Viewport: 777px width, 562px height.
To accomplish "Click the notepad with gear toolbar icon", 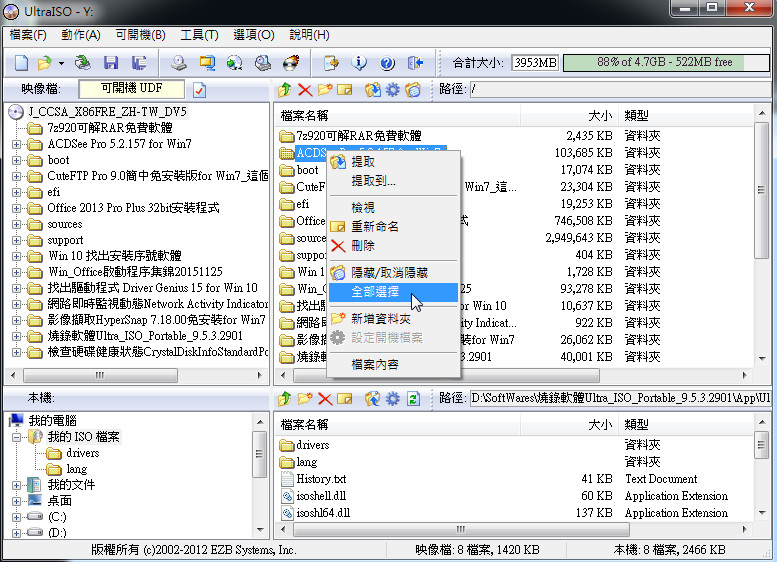I will point(331,63).
